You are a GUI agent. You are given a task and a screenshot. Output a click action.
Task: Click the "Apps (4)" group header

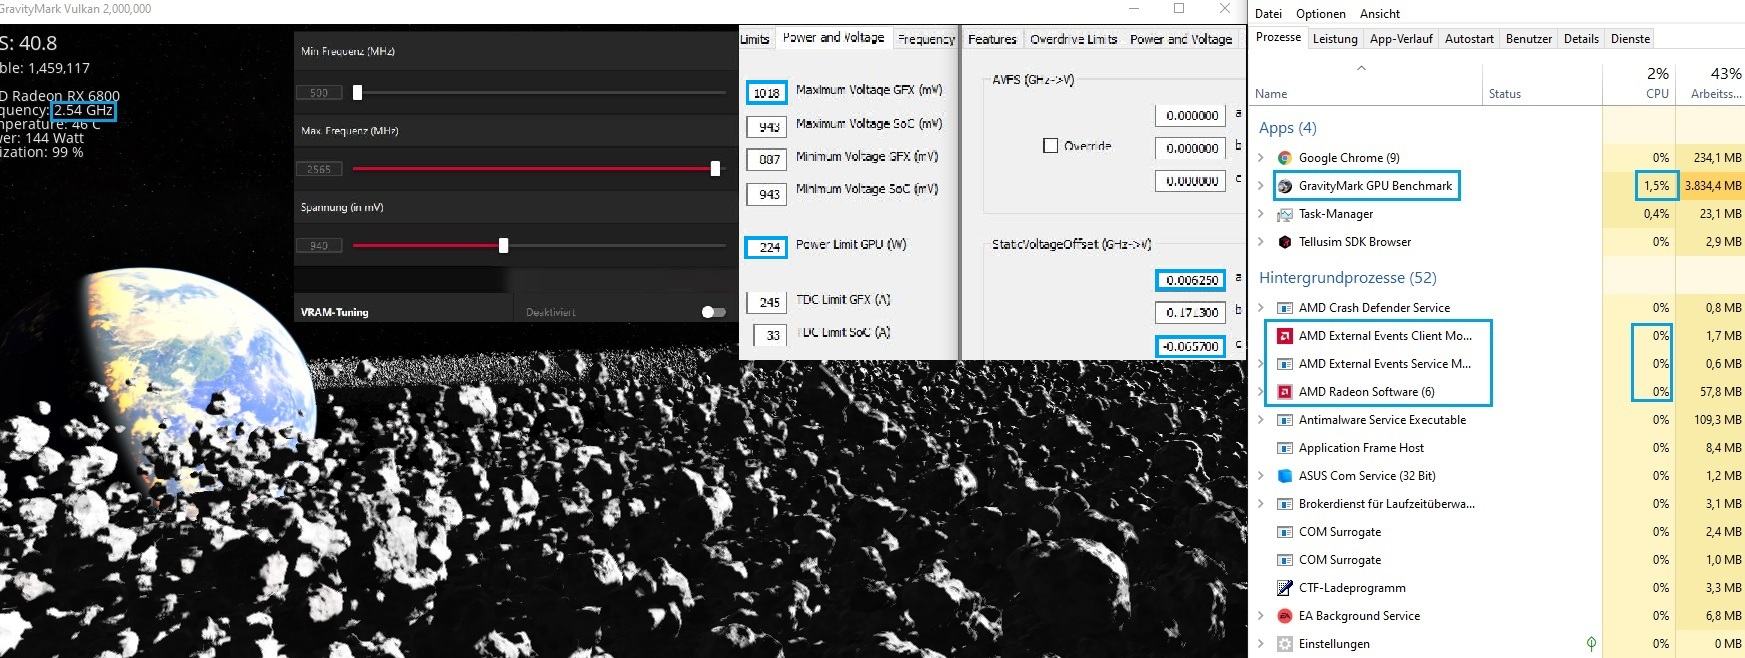click(x=1288, y=128)
